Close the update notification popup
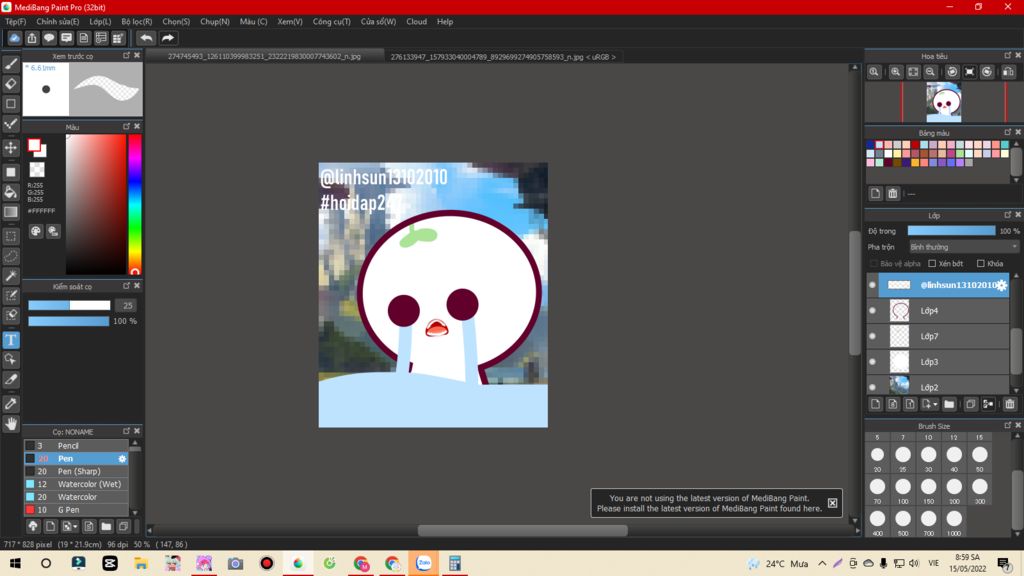1024x576 pixels. [x=832, y=503]
